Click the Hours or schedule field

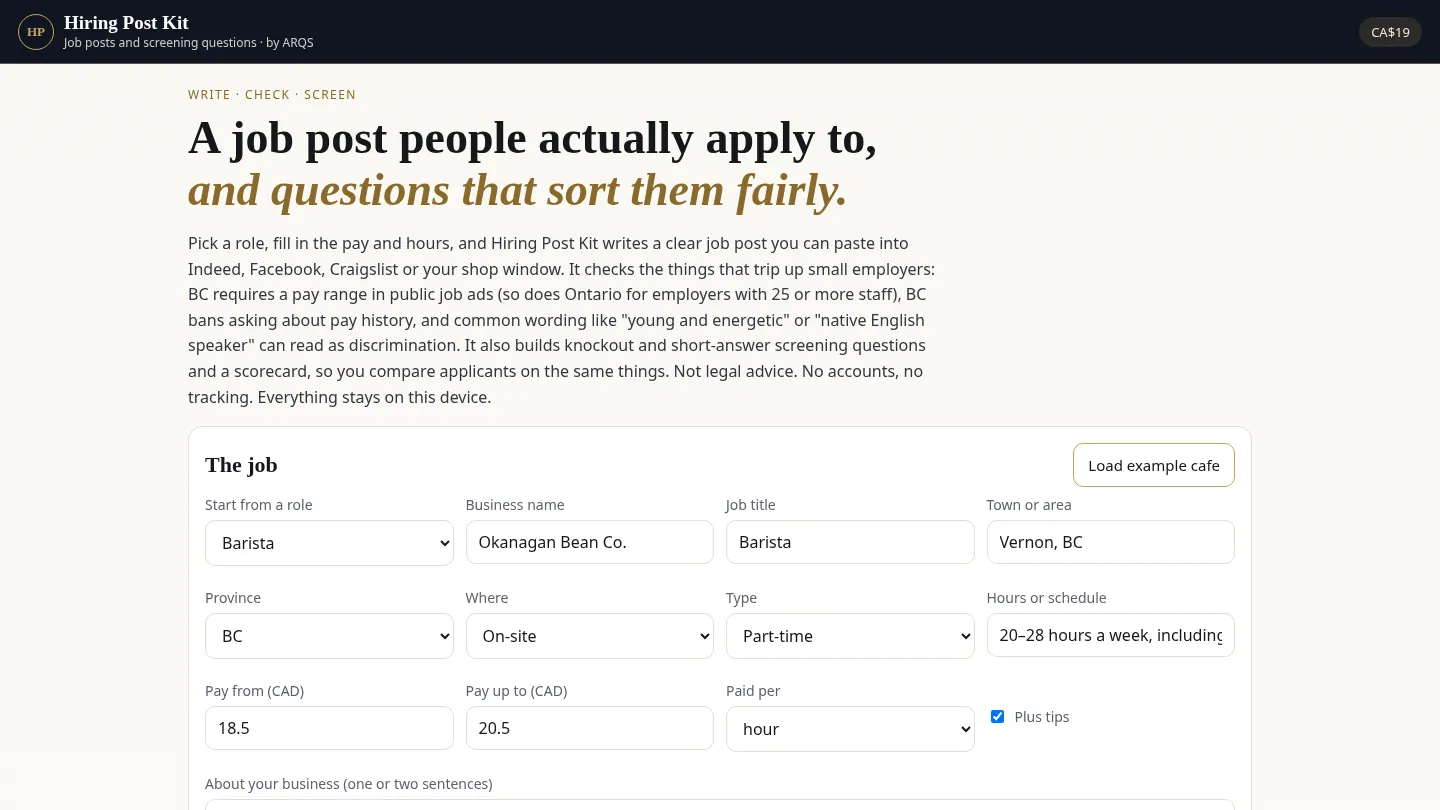pos(1111,635)
